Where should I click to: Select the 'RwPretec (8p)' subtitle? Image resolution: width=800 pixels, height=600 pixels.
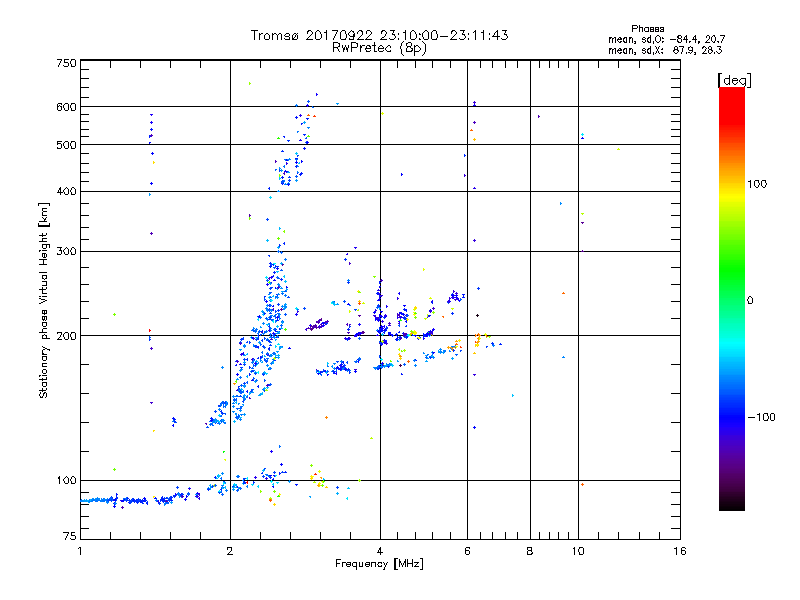tap(379, 48)
